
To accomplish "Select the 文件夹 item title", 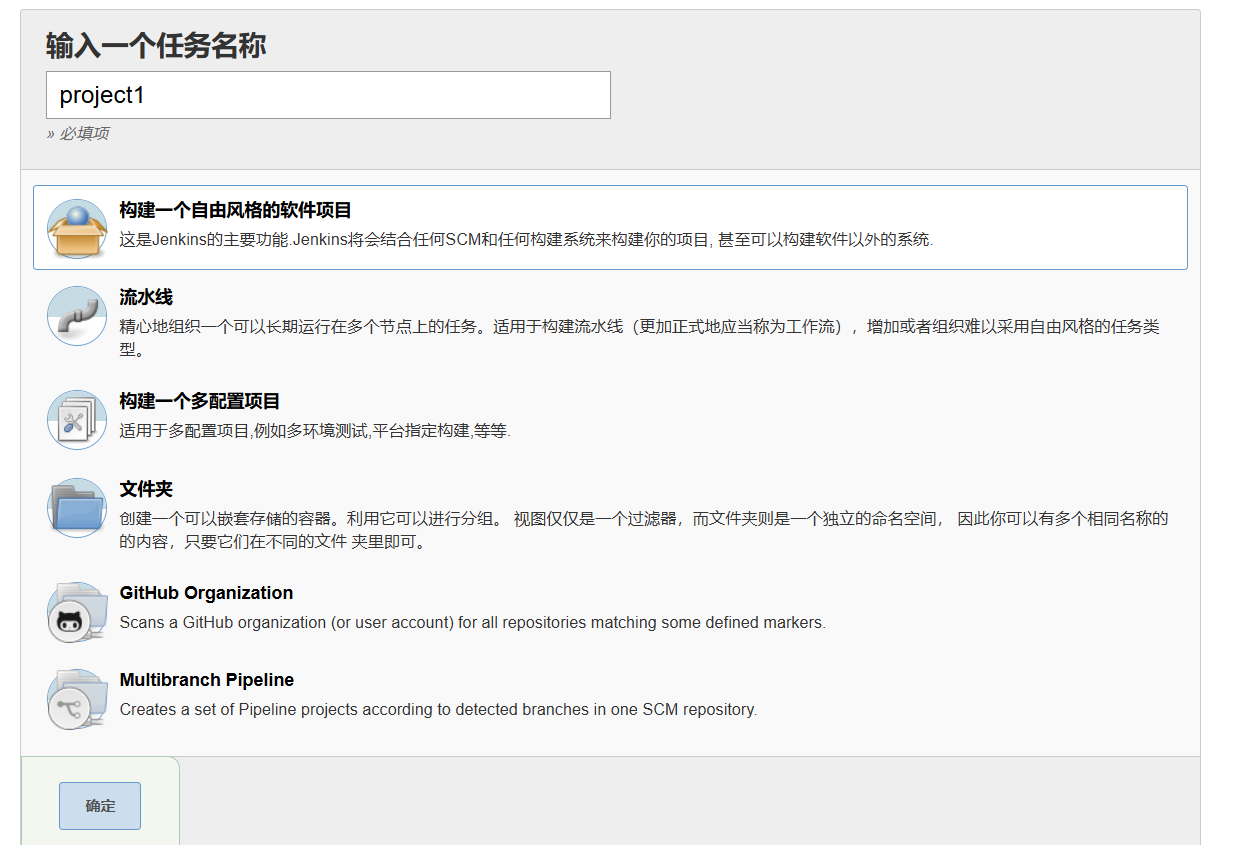I will 146,490.
